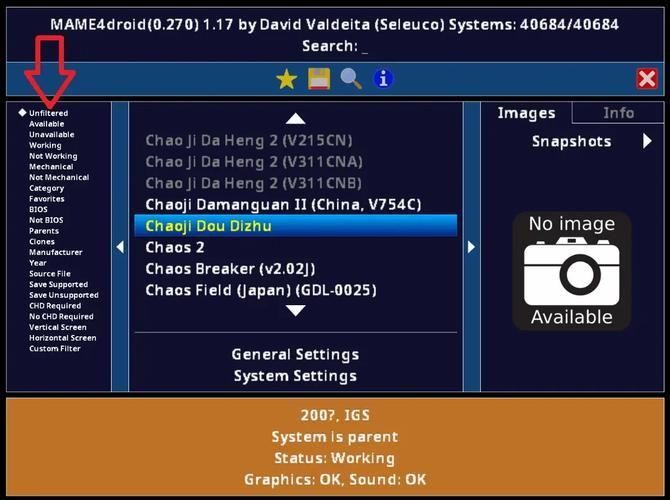670x500 pixels.
Task: Select the Favorites filter
Action: tap(47, 199)
